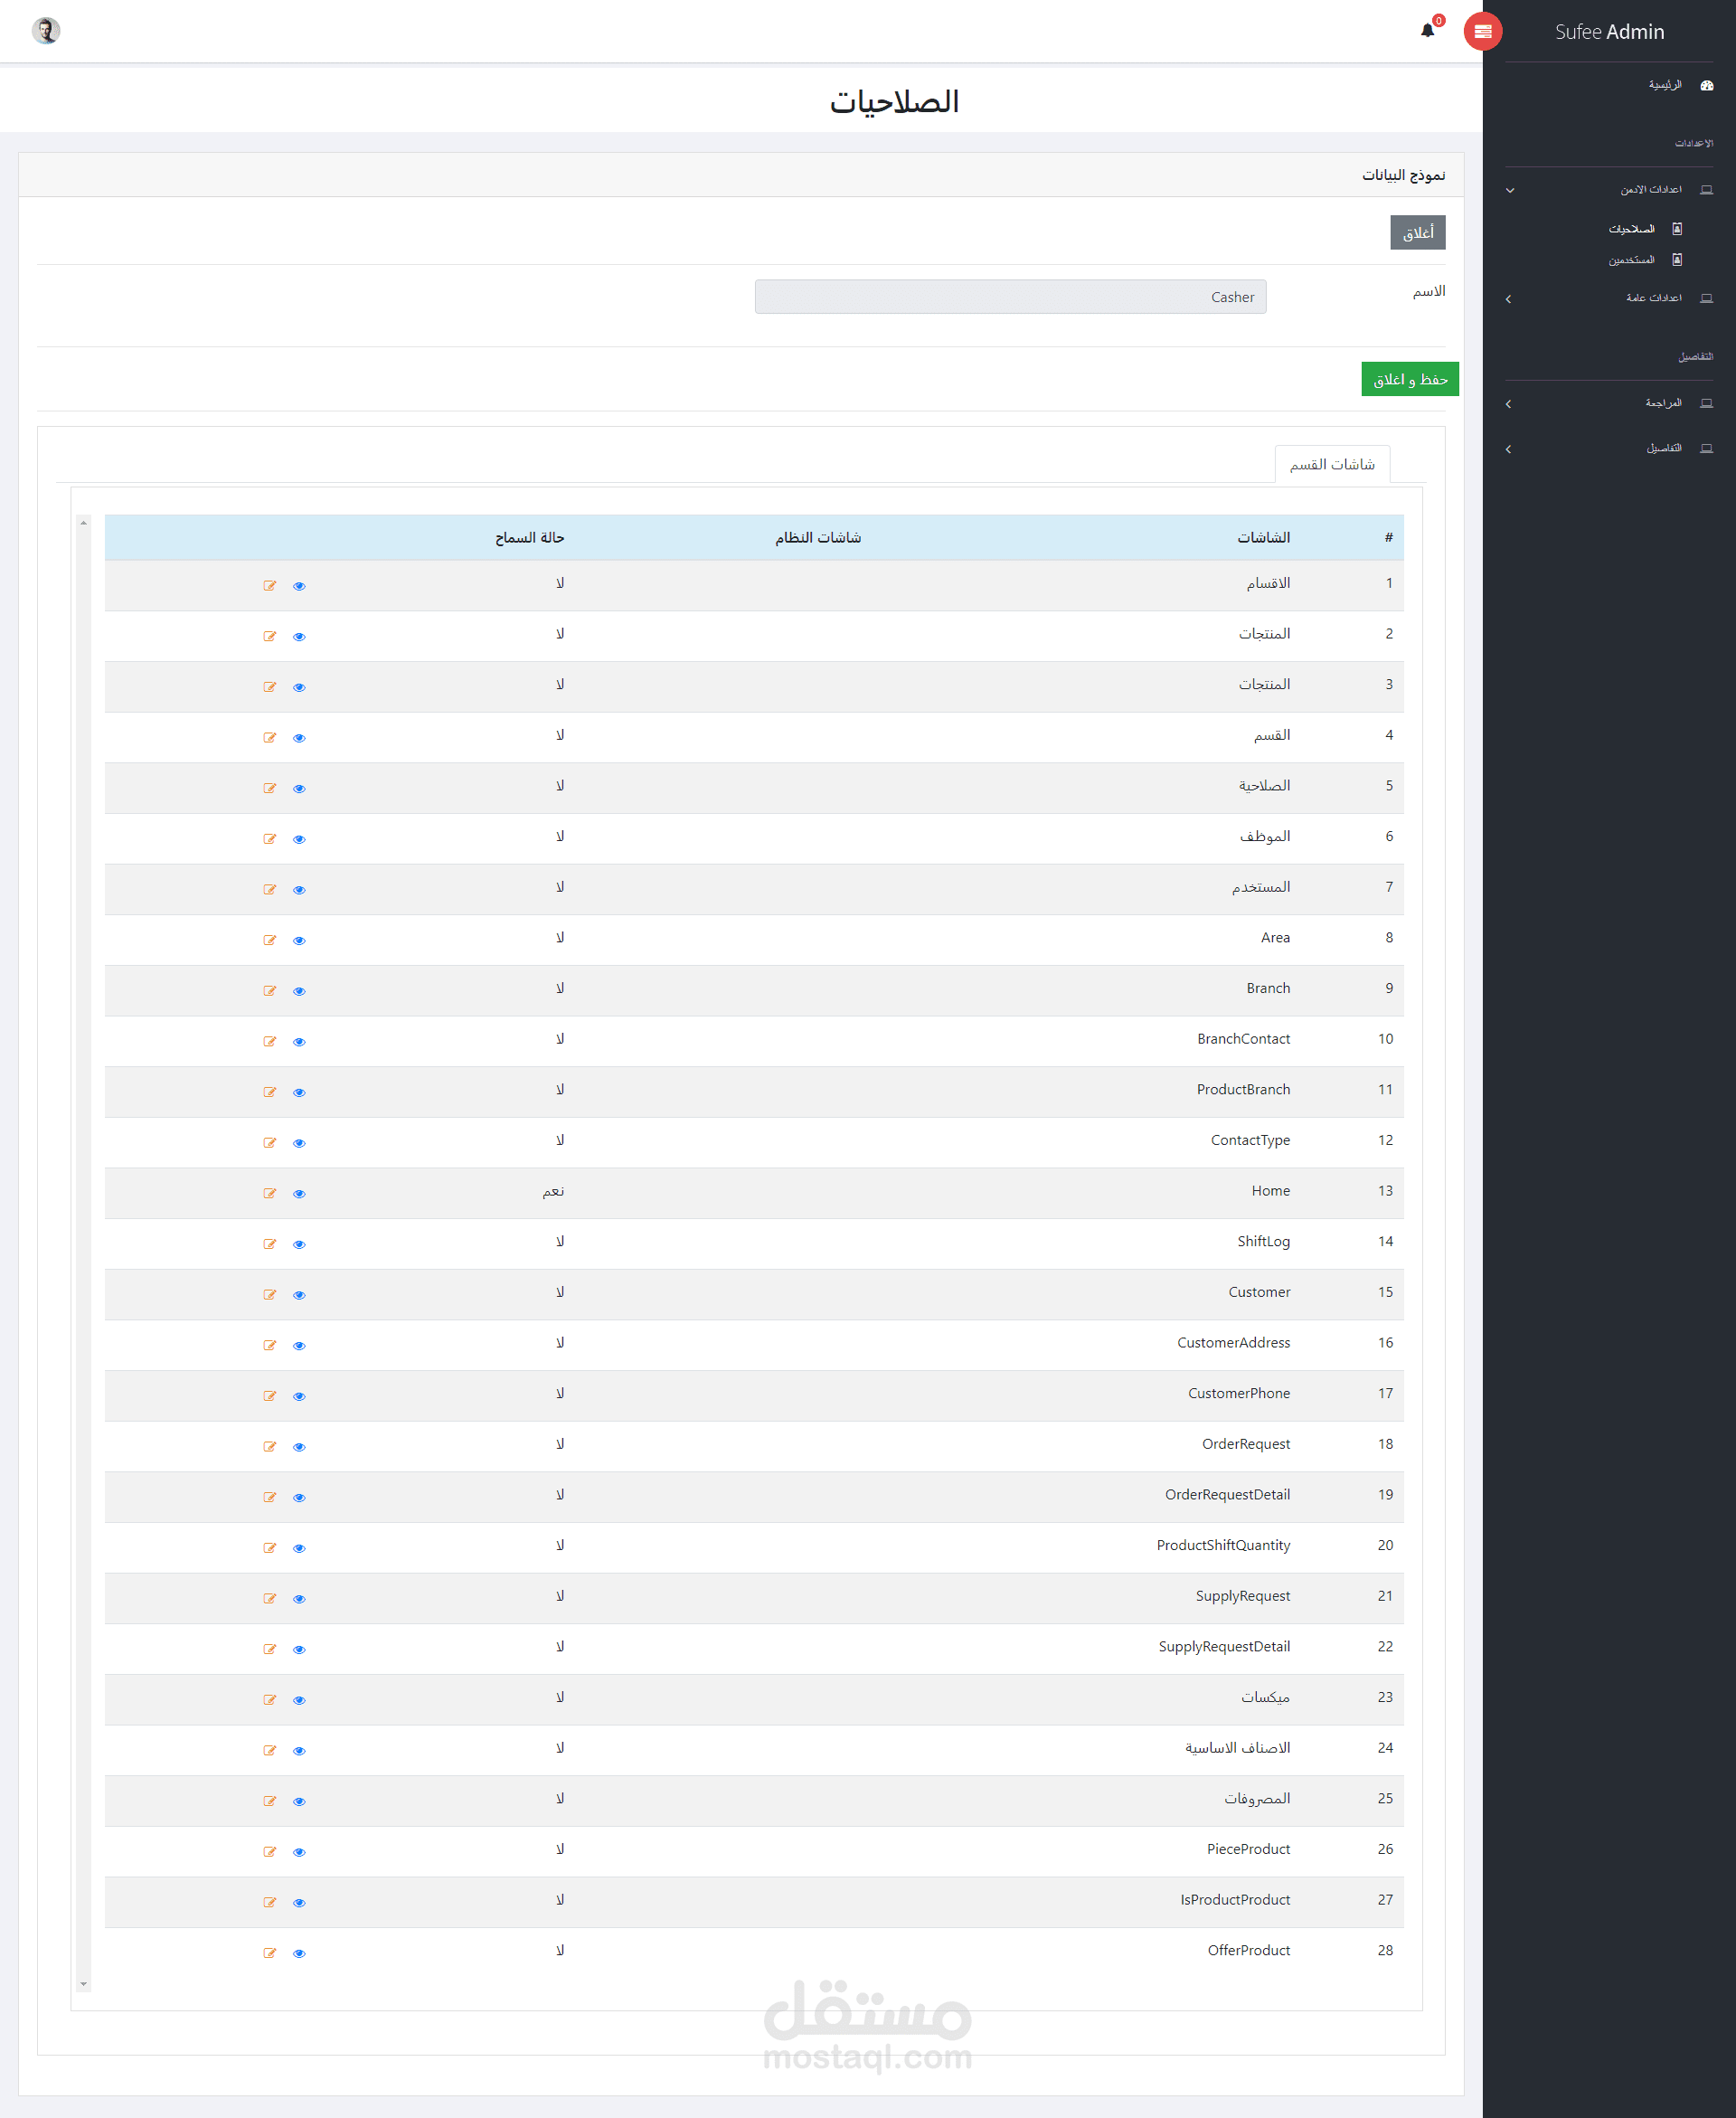The image size is (1736, 2118).
Task: View the Area row via eye icon
Action: [299, 940]
